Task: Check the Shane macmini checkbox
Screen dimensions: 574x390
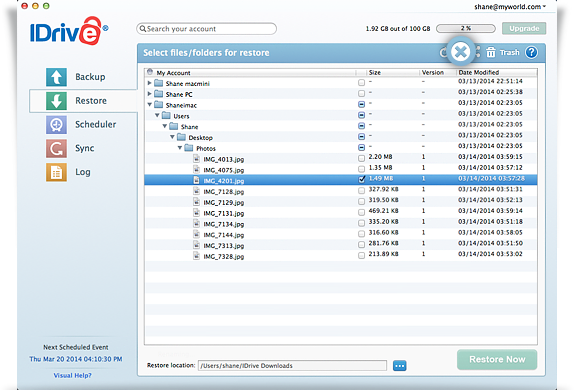Action: click(361, 83)
